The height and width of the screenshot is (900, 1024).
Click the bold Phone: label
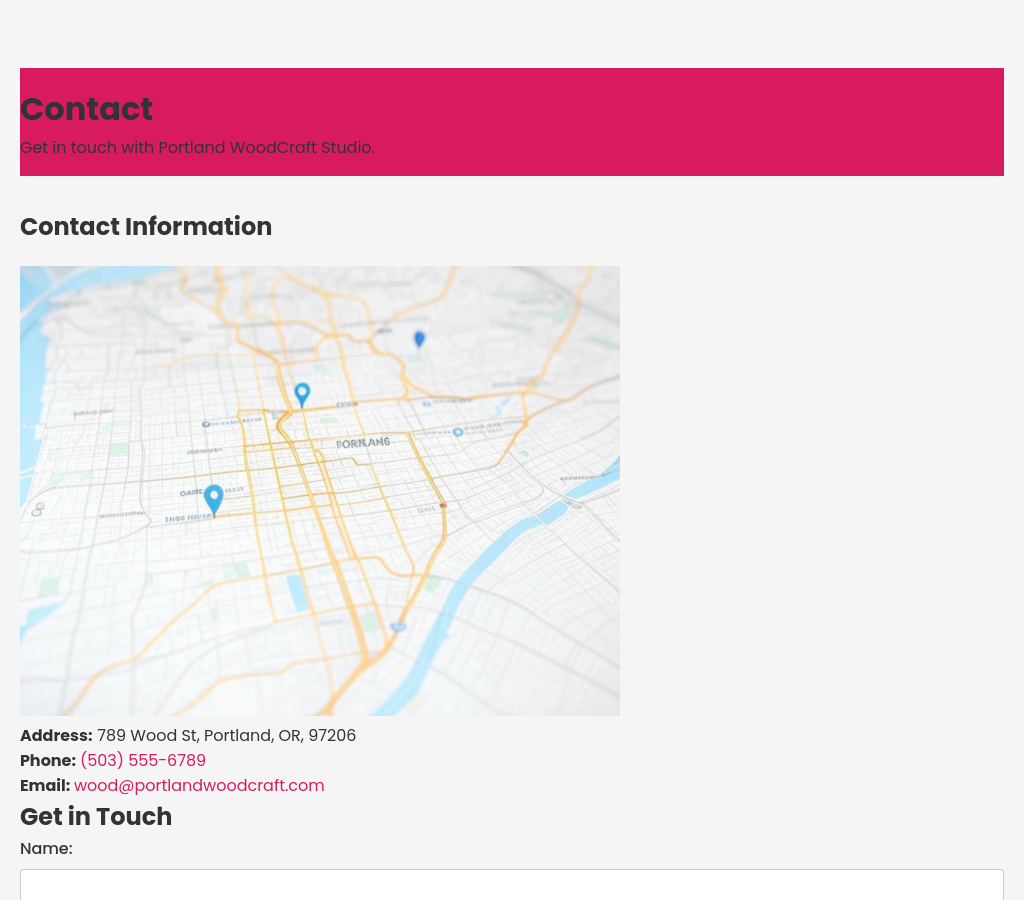click(x=48, y=761)
